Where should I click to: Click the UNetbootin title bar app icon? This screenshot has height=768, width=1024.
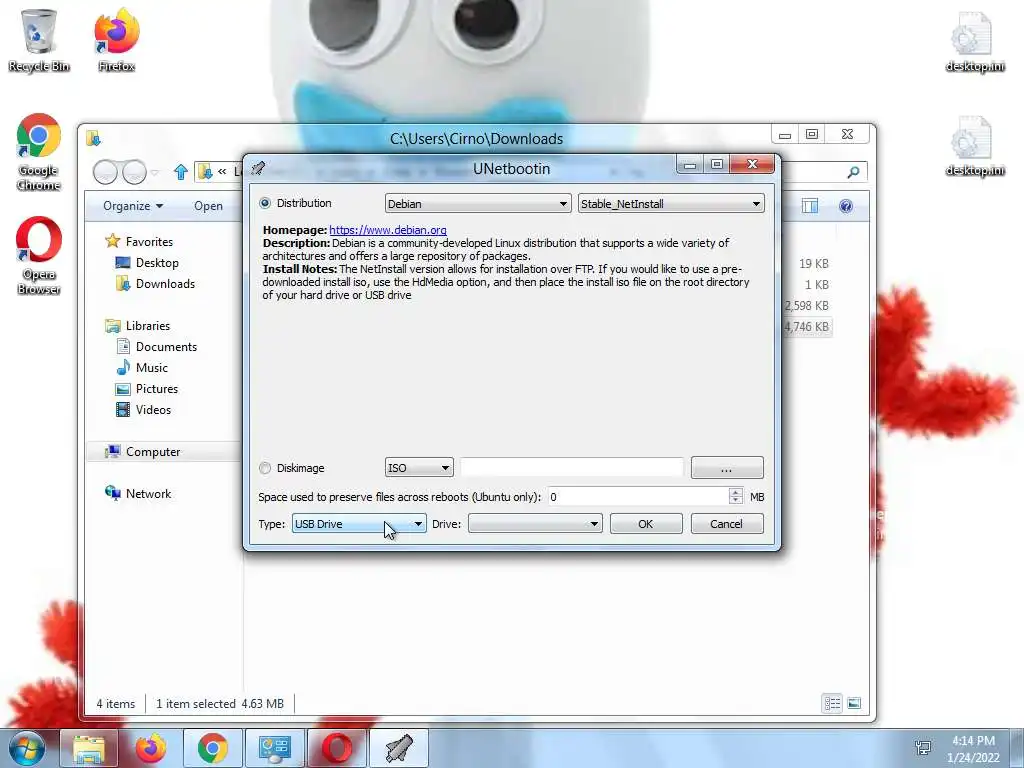point(259,168)
